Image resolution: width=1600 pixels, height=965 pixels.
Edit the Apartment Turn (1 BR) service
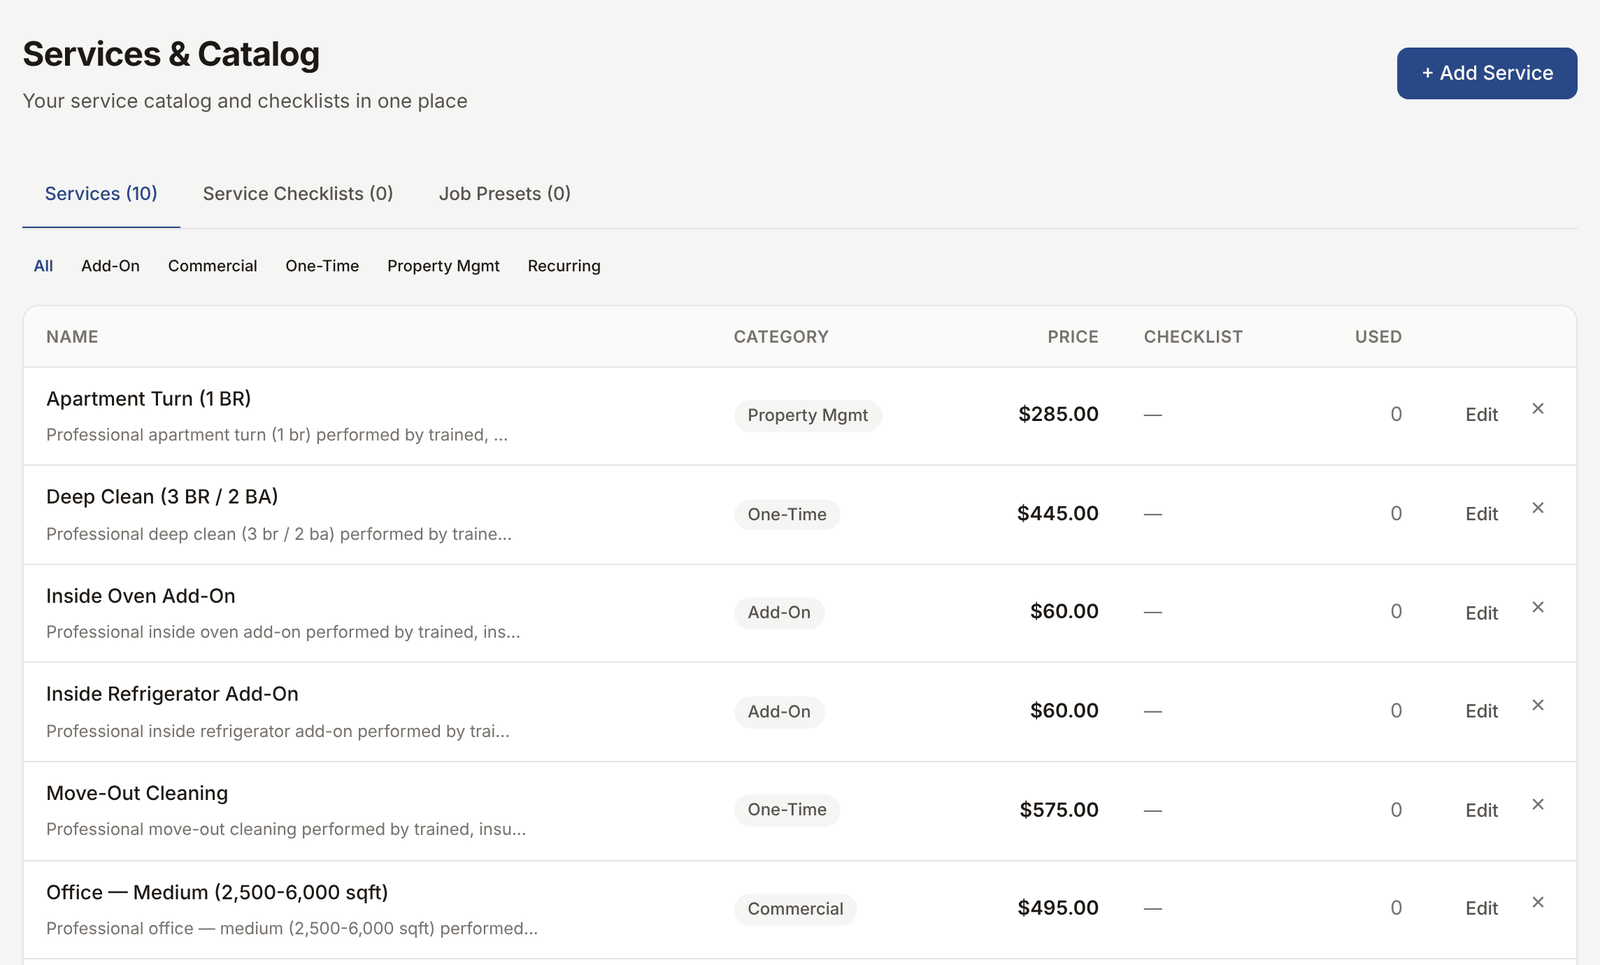pyautogui.click(x=1481, y=415)
